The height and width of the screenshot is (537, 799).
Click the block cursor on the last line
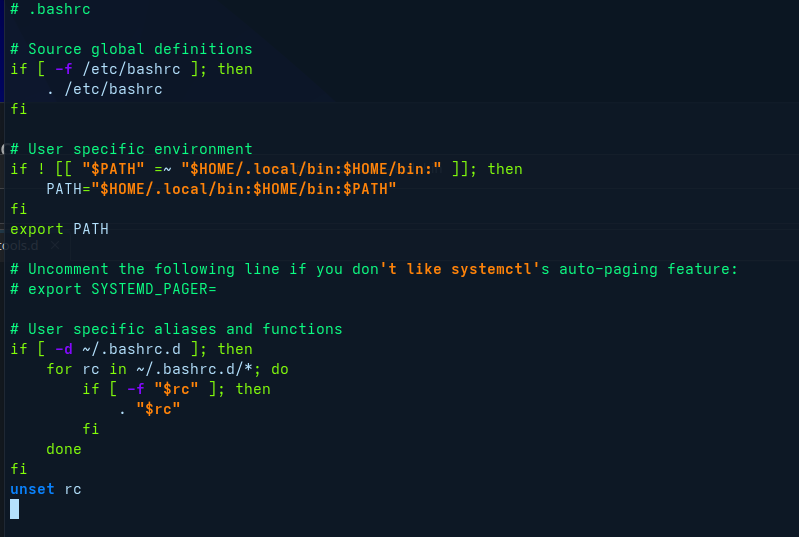click(x=14, y=509)
